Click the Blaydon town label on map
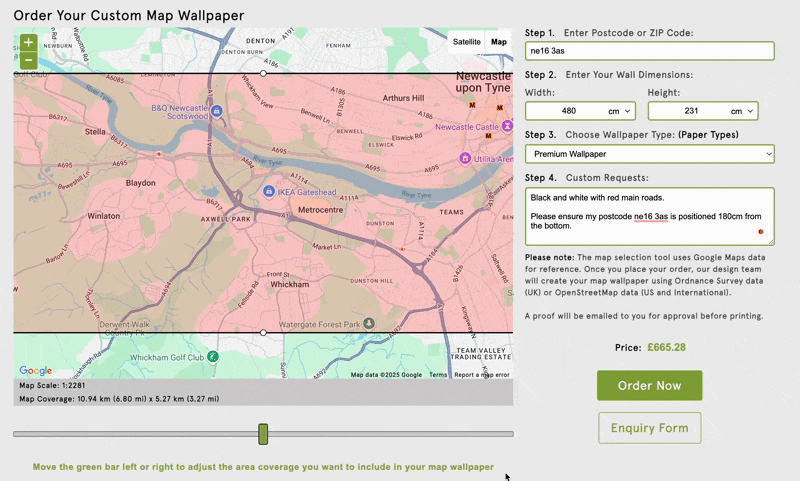Image resolution: width=800 pixels, height=481 pixels. [x=140, y=183]
